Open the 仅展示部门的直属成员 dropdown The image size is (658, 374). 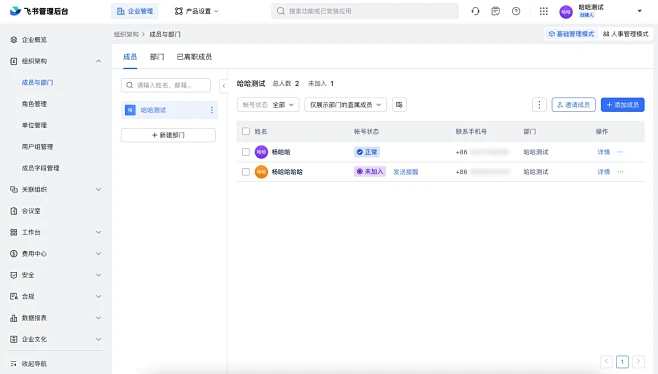tap(345, 105)
